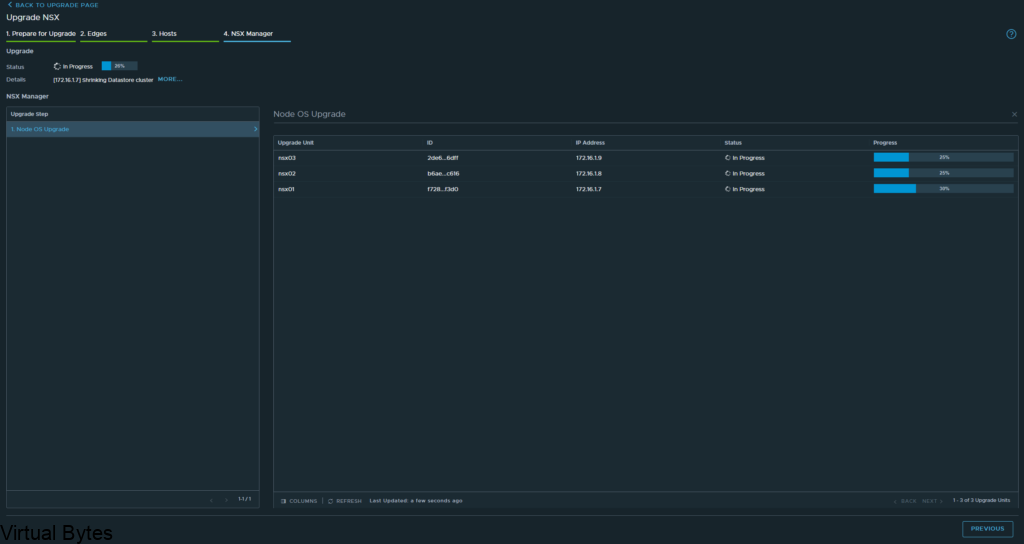Click Last Updated timestamp text
The height and width of the screenshot is (544, 1024).
click(416, 501)
